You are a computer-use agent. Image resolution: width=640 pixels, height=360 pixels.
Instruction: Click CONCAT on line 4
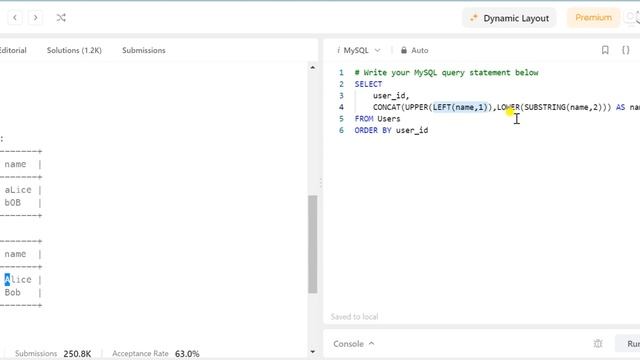[x=386, y=107]
